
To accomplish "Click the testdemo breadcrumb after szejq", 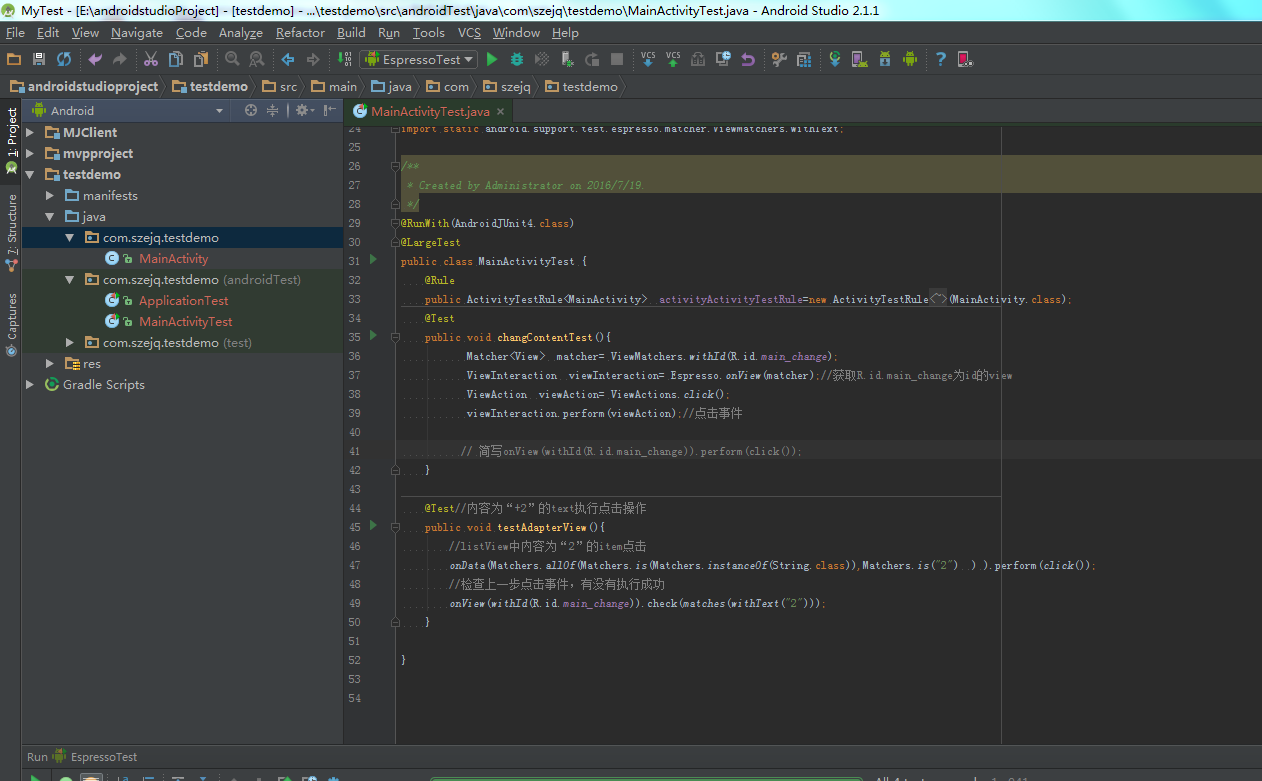I will [589, 87].
